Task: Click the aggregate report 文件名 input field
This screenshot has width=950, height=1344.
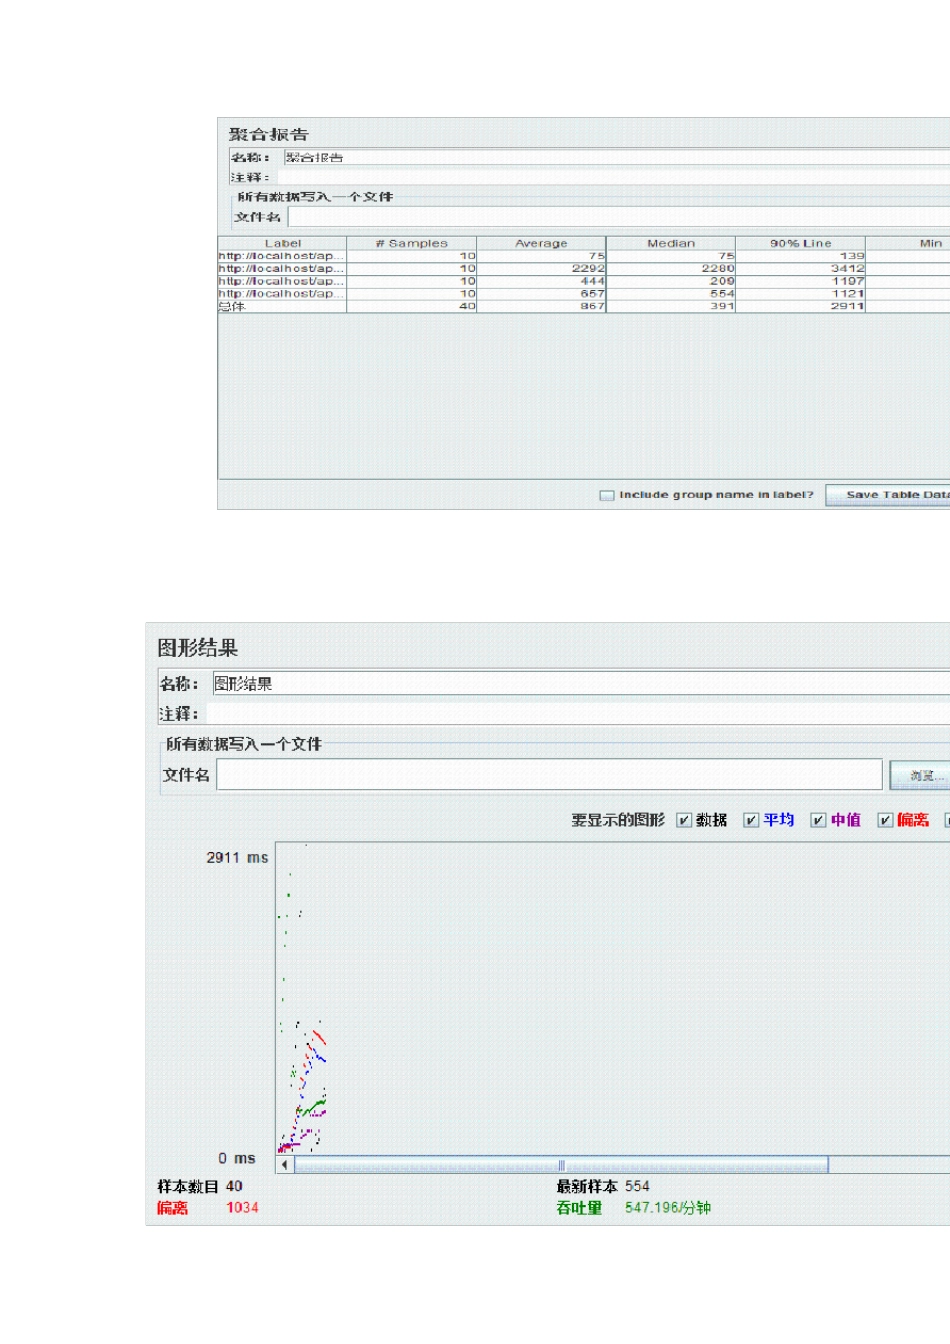Action: (x=619, y=217)
